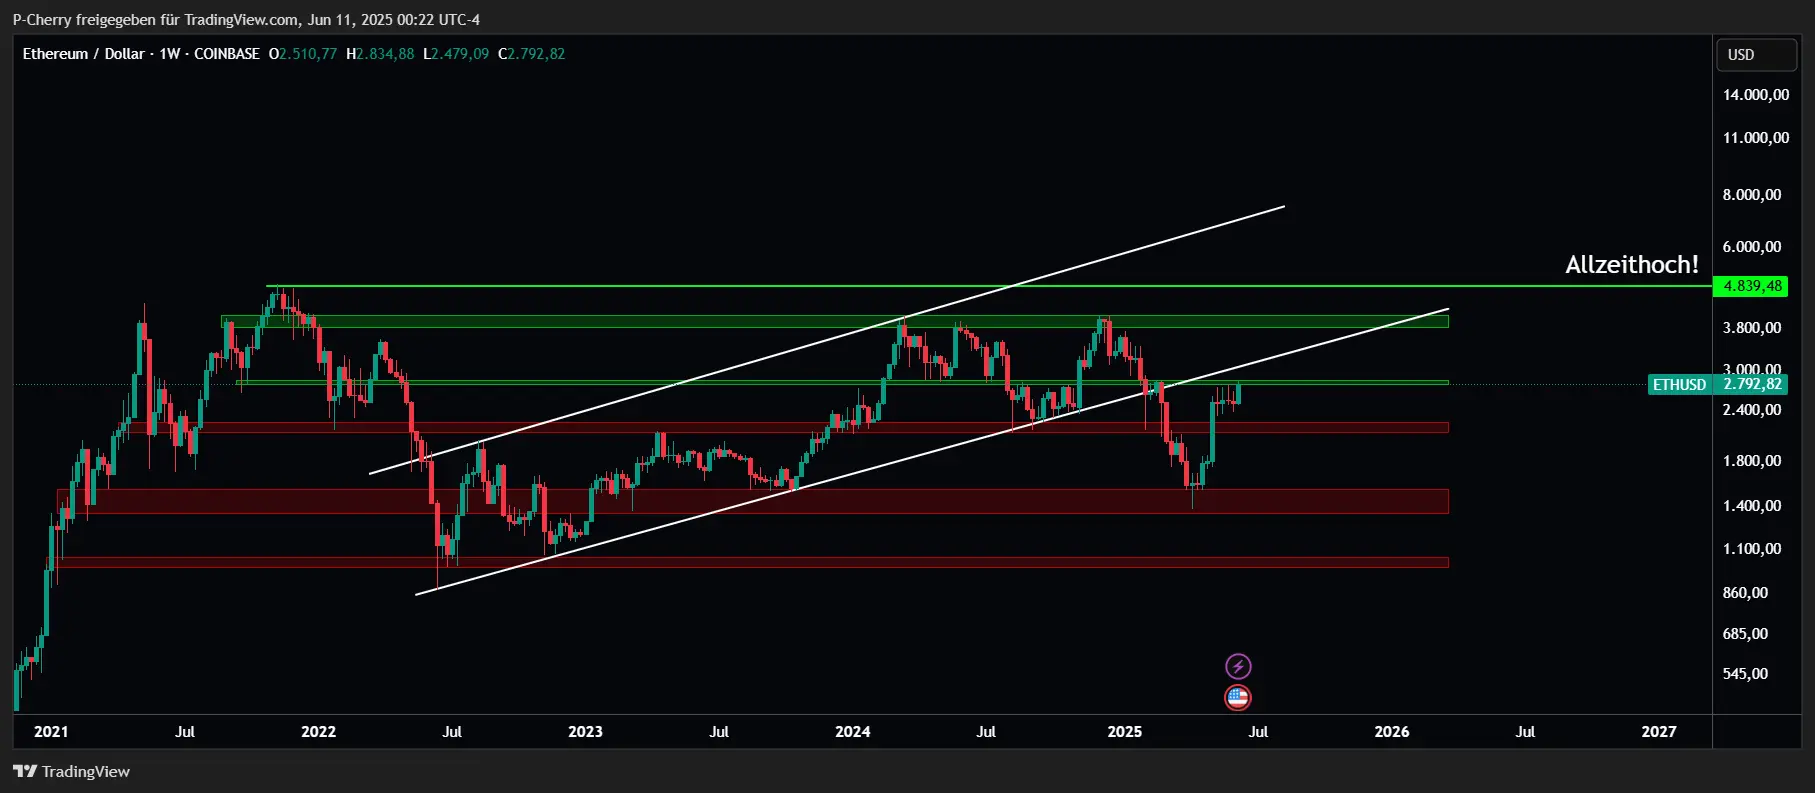Click the current price label 2.792,82
The height and width of the screenshot is (793, 1815).
click(x=1752, y=385)
